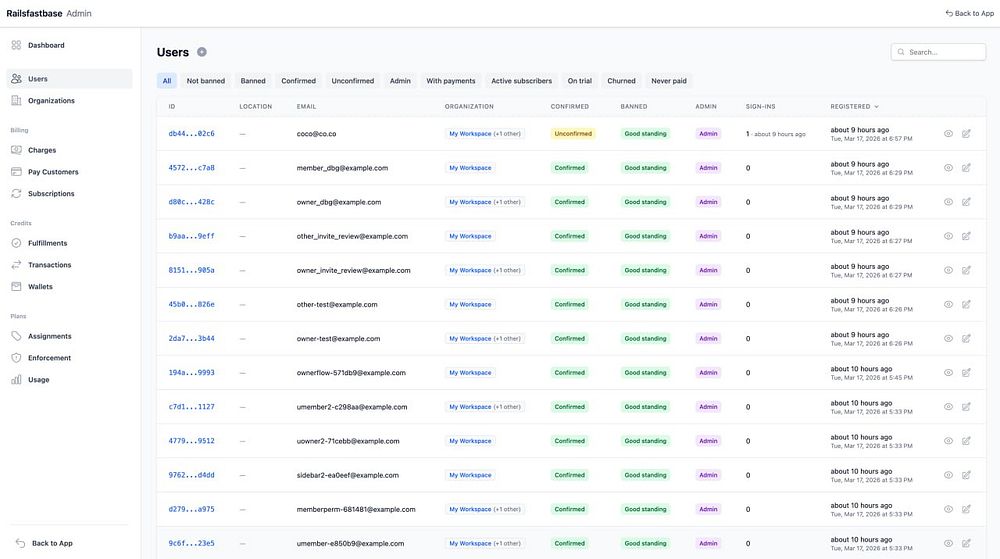Open Assignments tag icon

[17, 337]
